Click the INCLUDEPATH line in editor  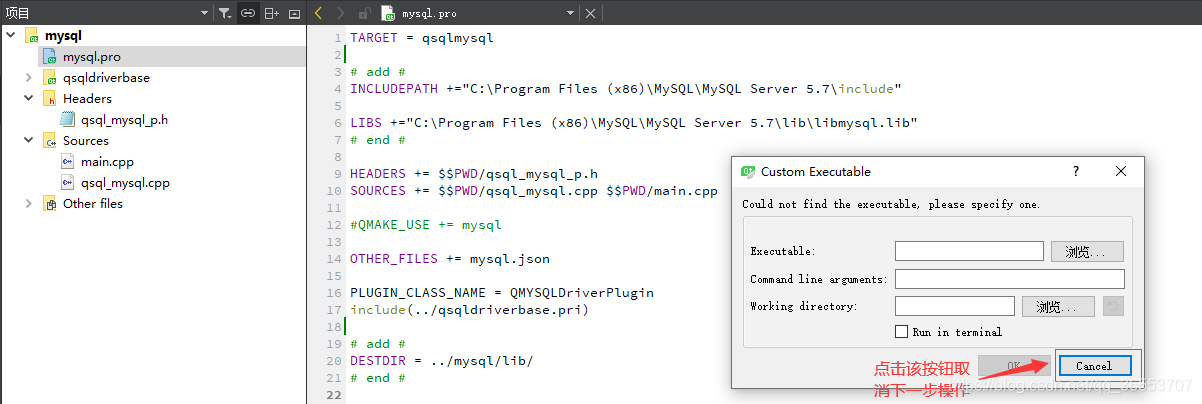click(626, 88)
